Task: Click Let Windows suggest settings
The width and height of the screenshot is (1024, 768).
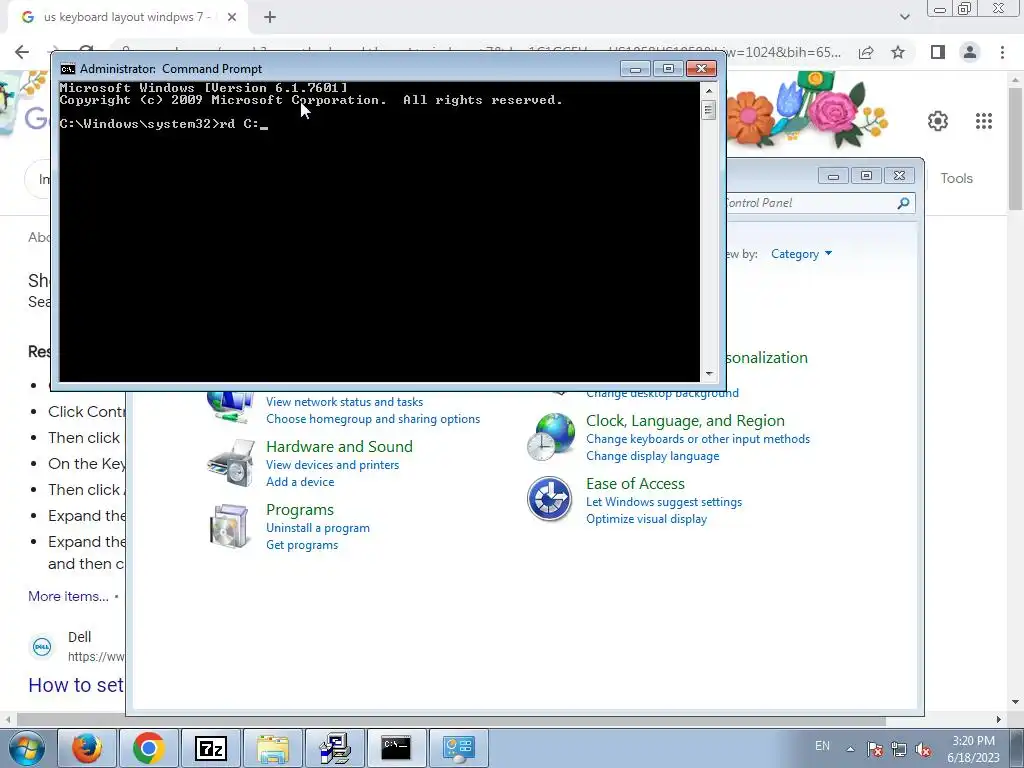Action: coord(664,502)
